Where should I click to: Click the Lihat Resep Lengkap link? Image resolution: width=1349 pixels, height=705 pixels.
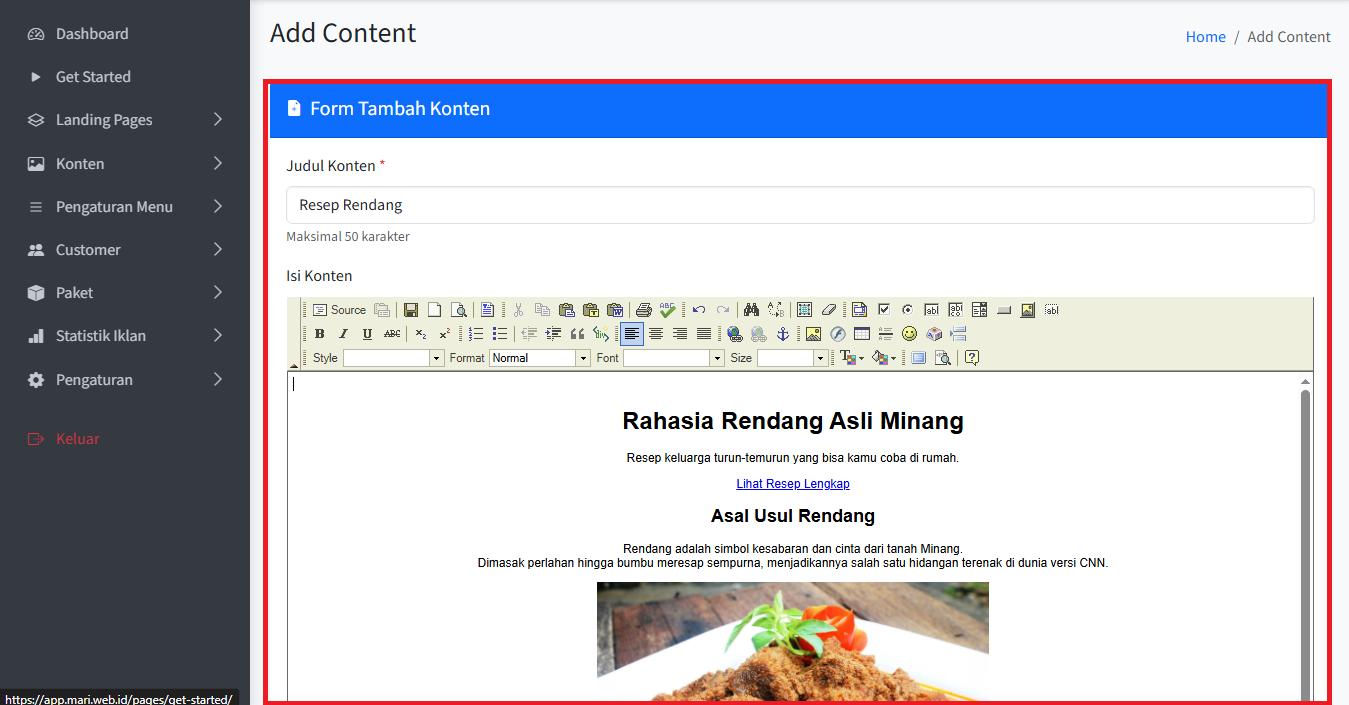(x=793, y=484)
